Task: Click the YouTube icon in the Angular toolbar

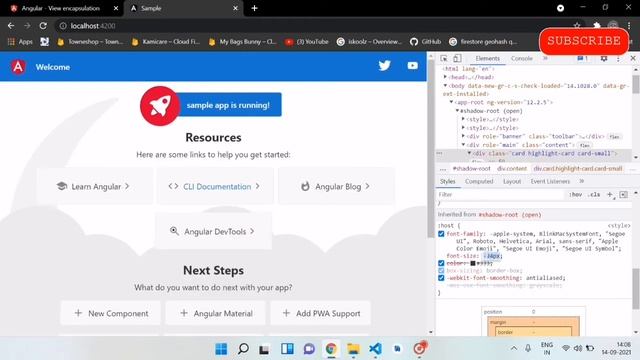Action: tap(412, 66)
